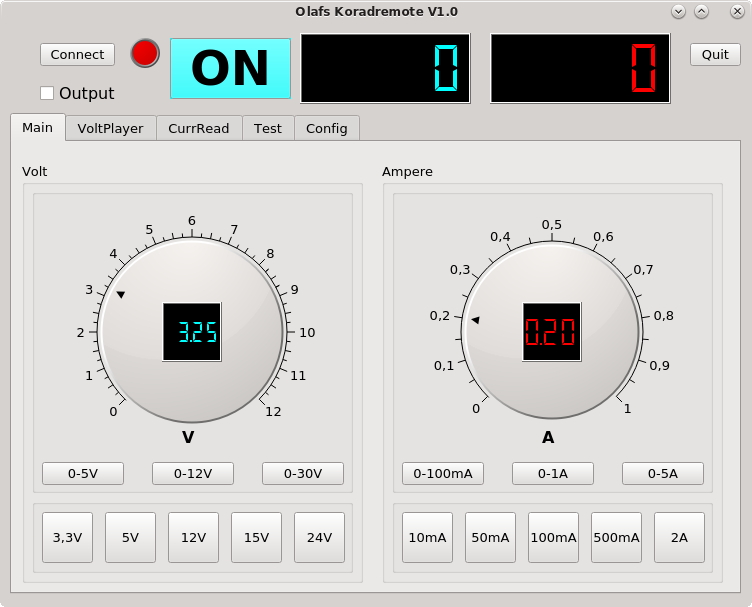
Task: Select the 2A current preset
Action: 679,537
